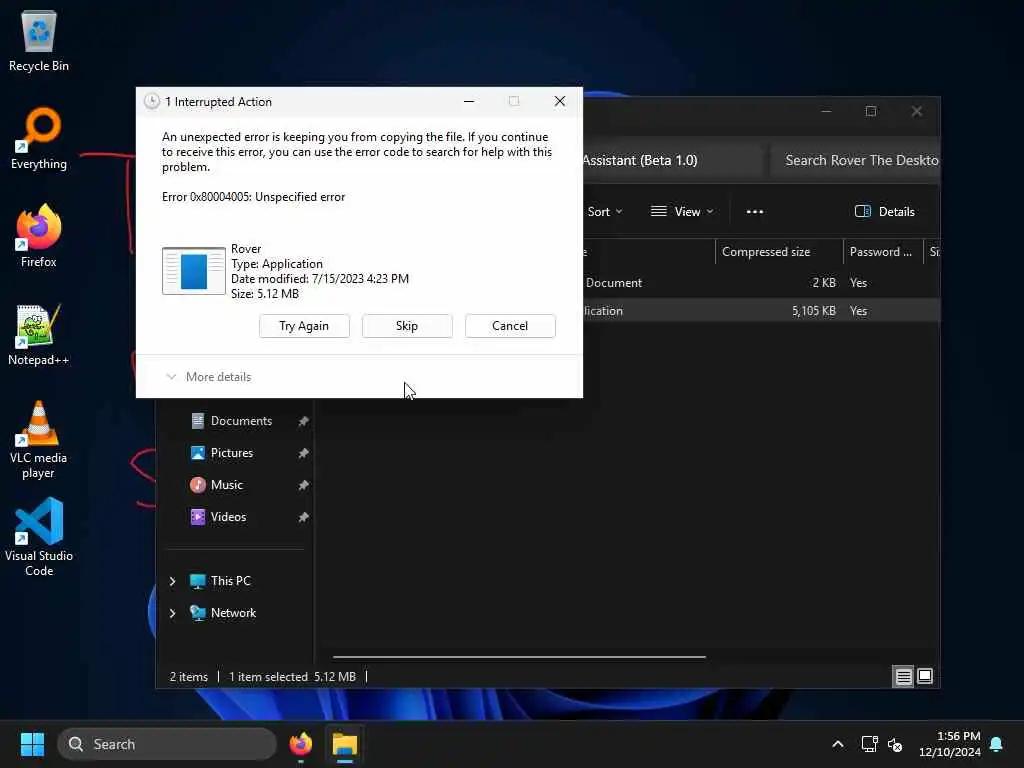Click Try Again in the error dialog

304,326
